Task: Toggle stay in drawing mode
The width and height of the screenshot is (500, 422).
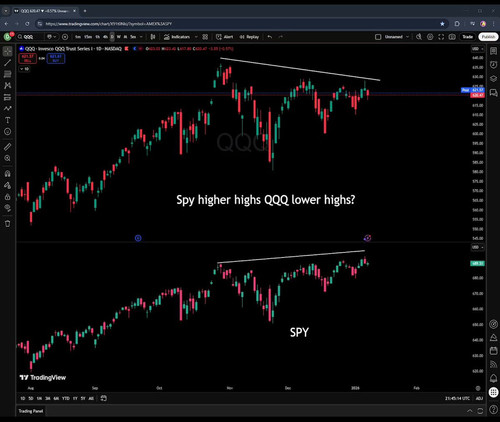Action: click(x=7, y=185)
